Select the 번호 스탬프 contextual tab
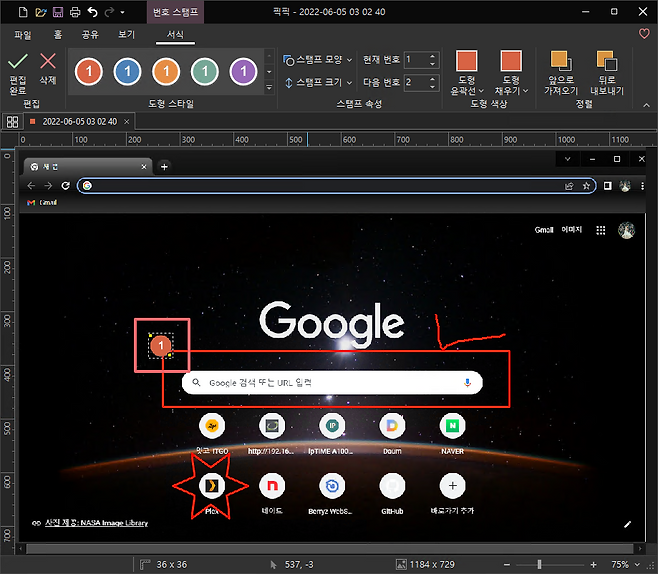The height and width of the screenshot is (574, 658). tap(175, 12)
